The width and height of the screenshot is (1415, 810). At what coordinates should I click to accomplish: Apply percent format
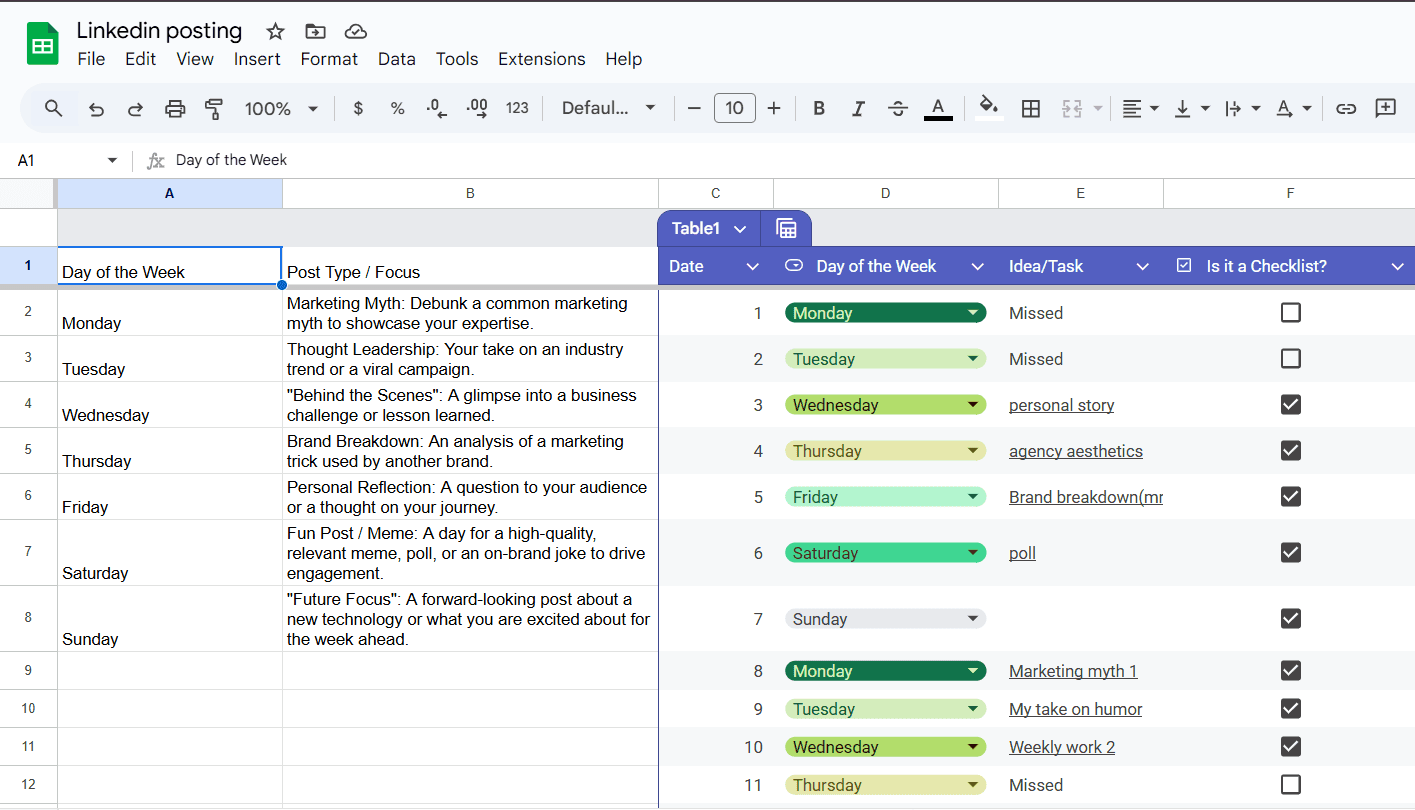[397, 108]
